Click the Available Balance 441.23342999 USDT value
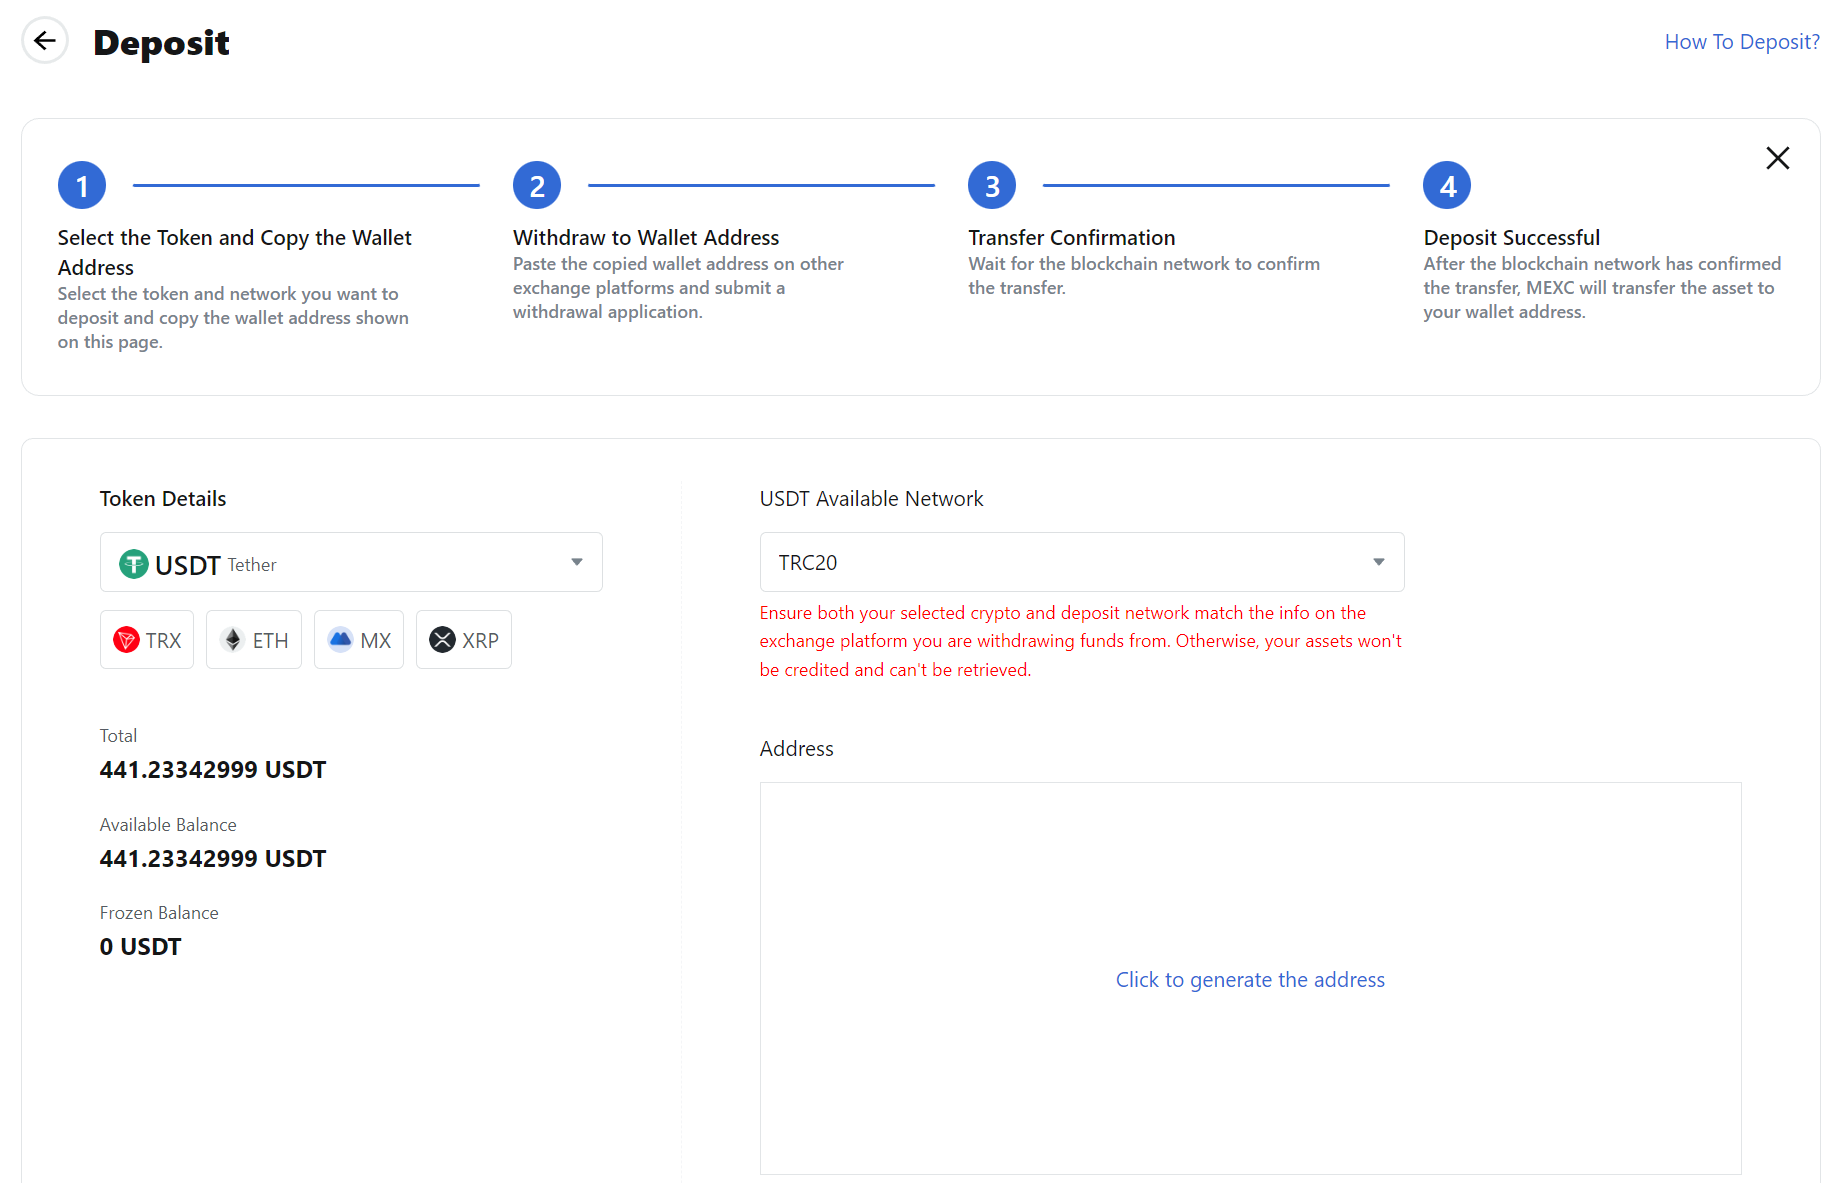1833x1183 pixels. click(x=213, y=859)
